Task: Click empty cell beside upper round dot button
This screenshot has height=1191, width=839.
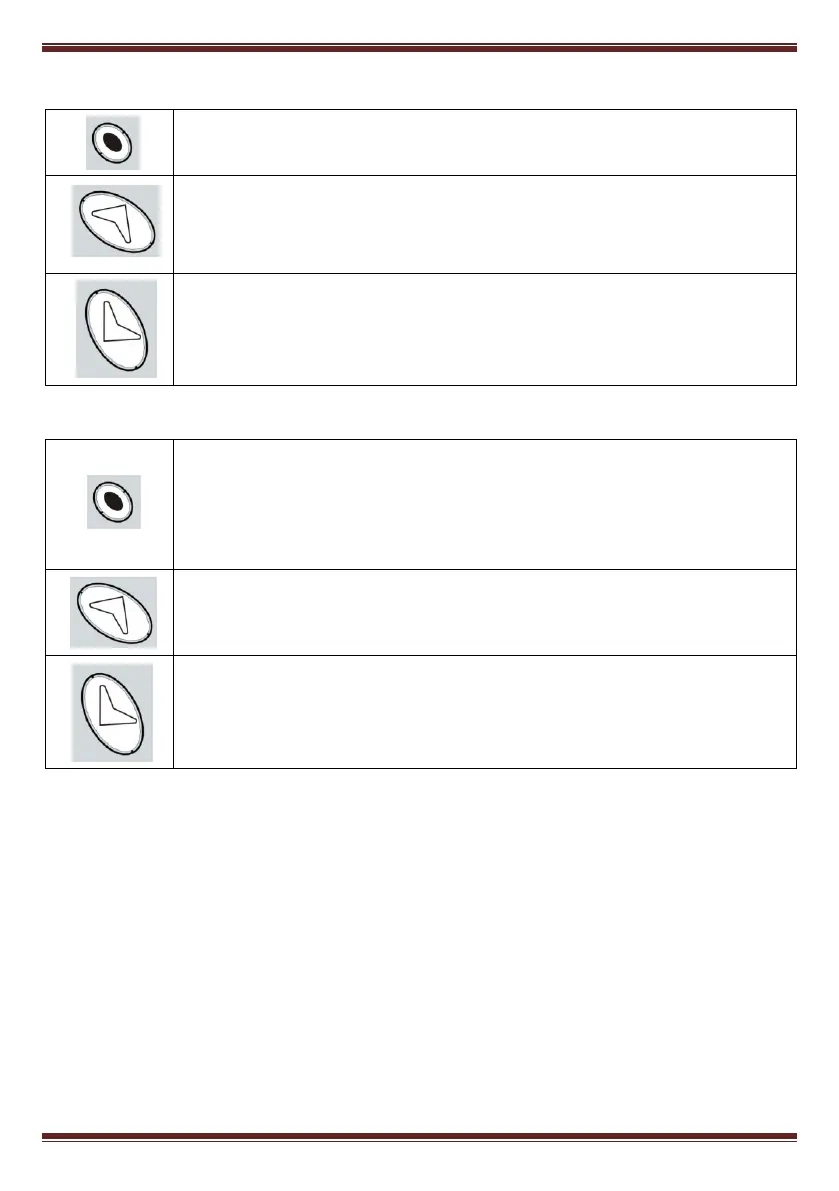Action: (484, 142)
